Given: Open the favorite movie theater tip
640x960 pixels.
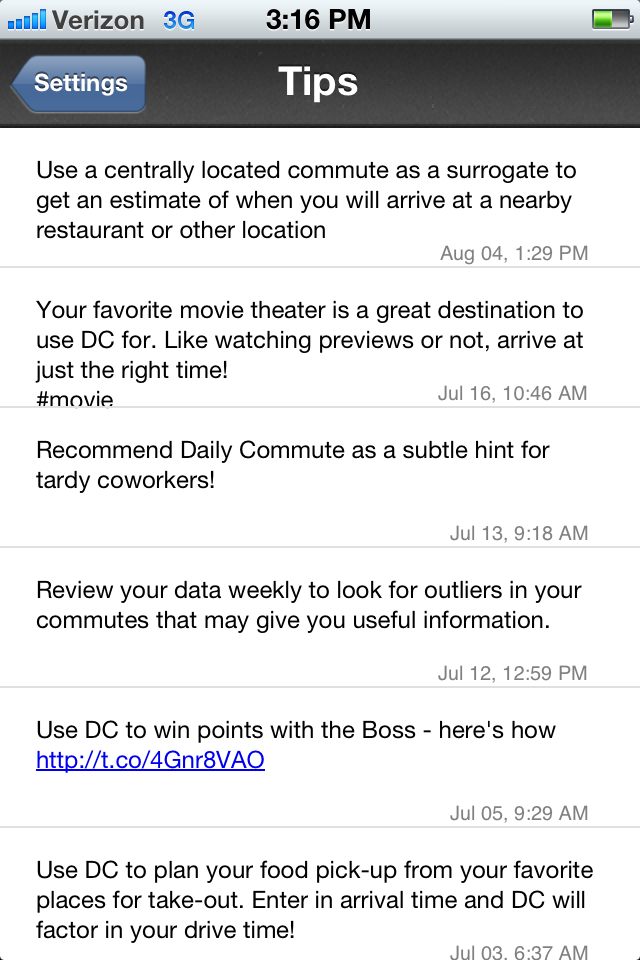Looking at the screenshot, I should pos(309,340).
